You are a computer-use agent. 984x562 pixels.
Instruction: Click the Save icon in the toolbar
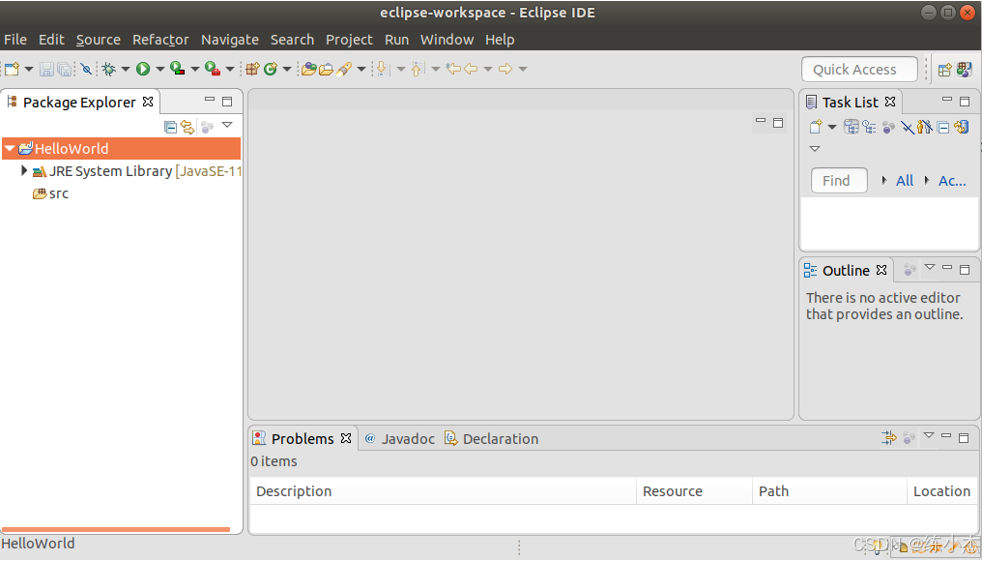coord(46,69)
